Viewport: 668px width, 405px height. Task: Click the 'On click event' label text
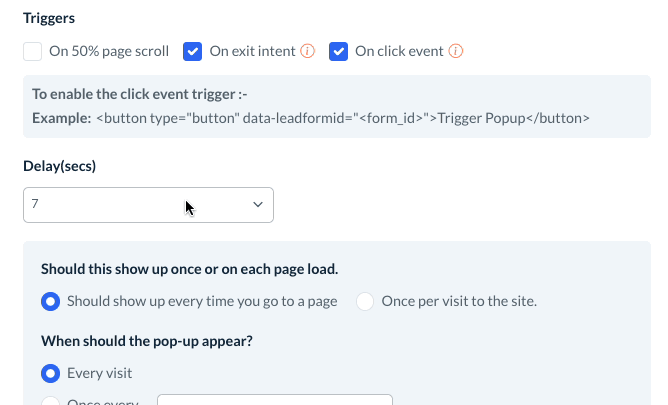point(399,51)
